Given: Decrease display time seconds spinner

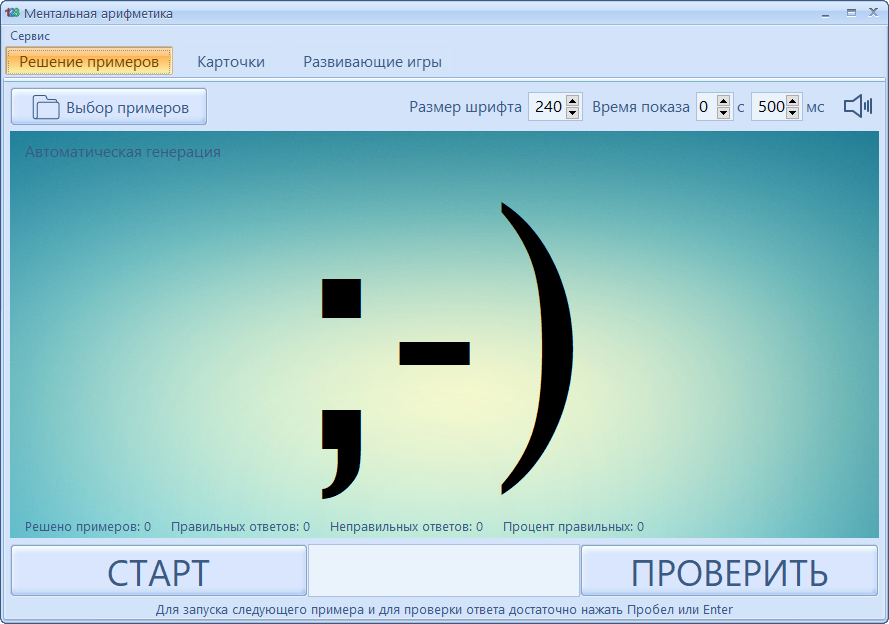Looking at the screenshot, I should 723,113.
